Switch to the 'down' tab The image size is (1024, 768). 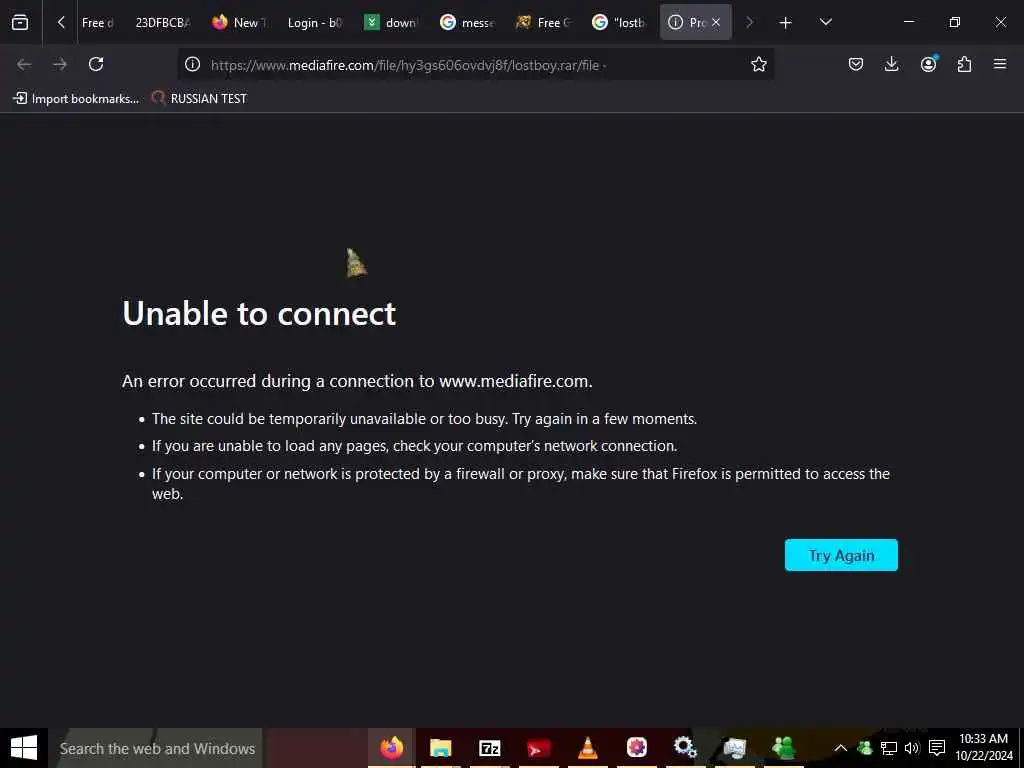click(391, 22)
